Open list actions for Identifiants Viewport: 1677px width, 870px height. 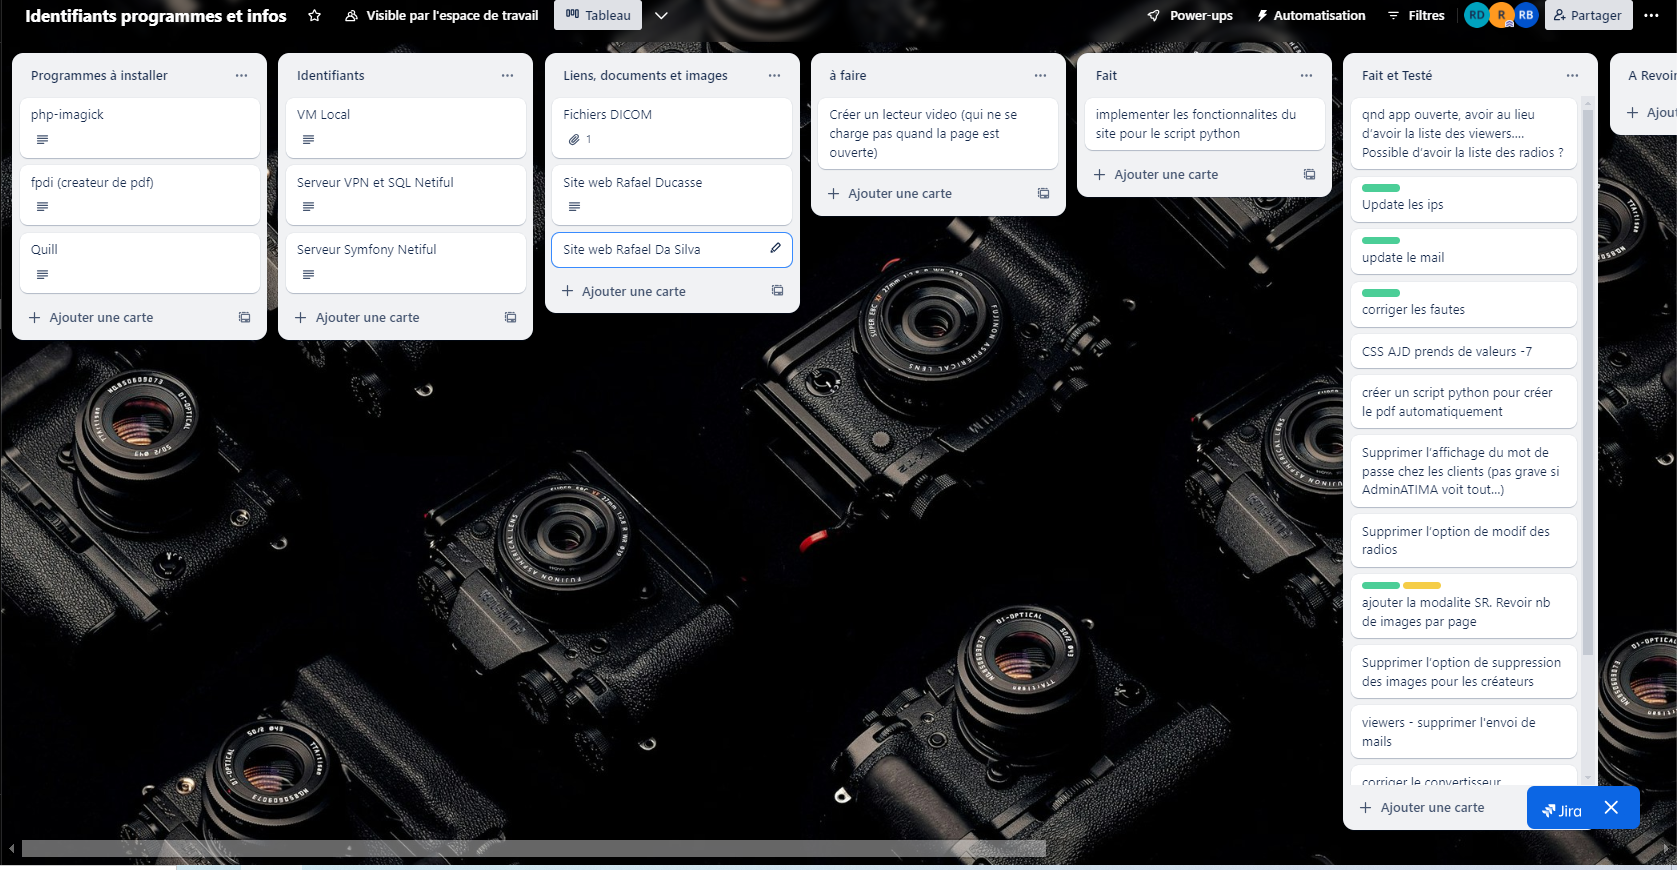507,76
